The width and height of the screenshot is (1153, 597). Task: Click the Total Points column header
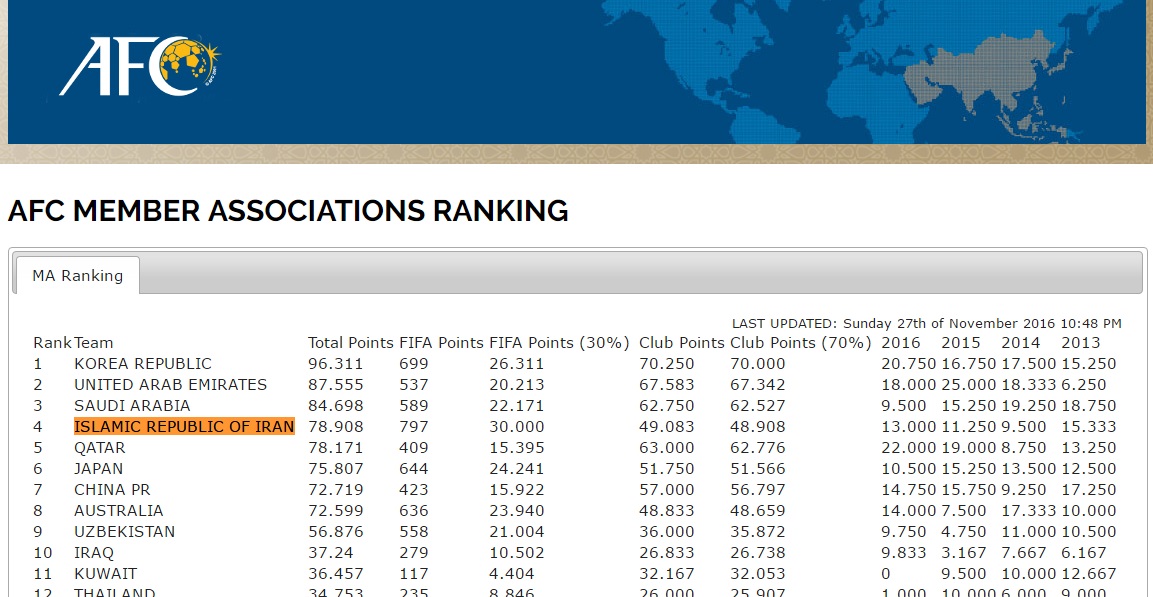point(351,343)
